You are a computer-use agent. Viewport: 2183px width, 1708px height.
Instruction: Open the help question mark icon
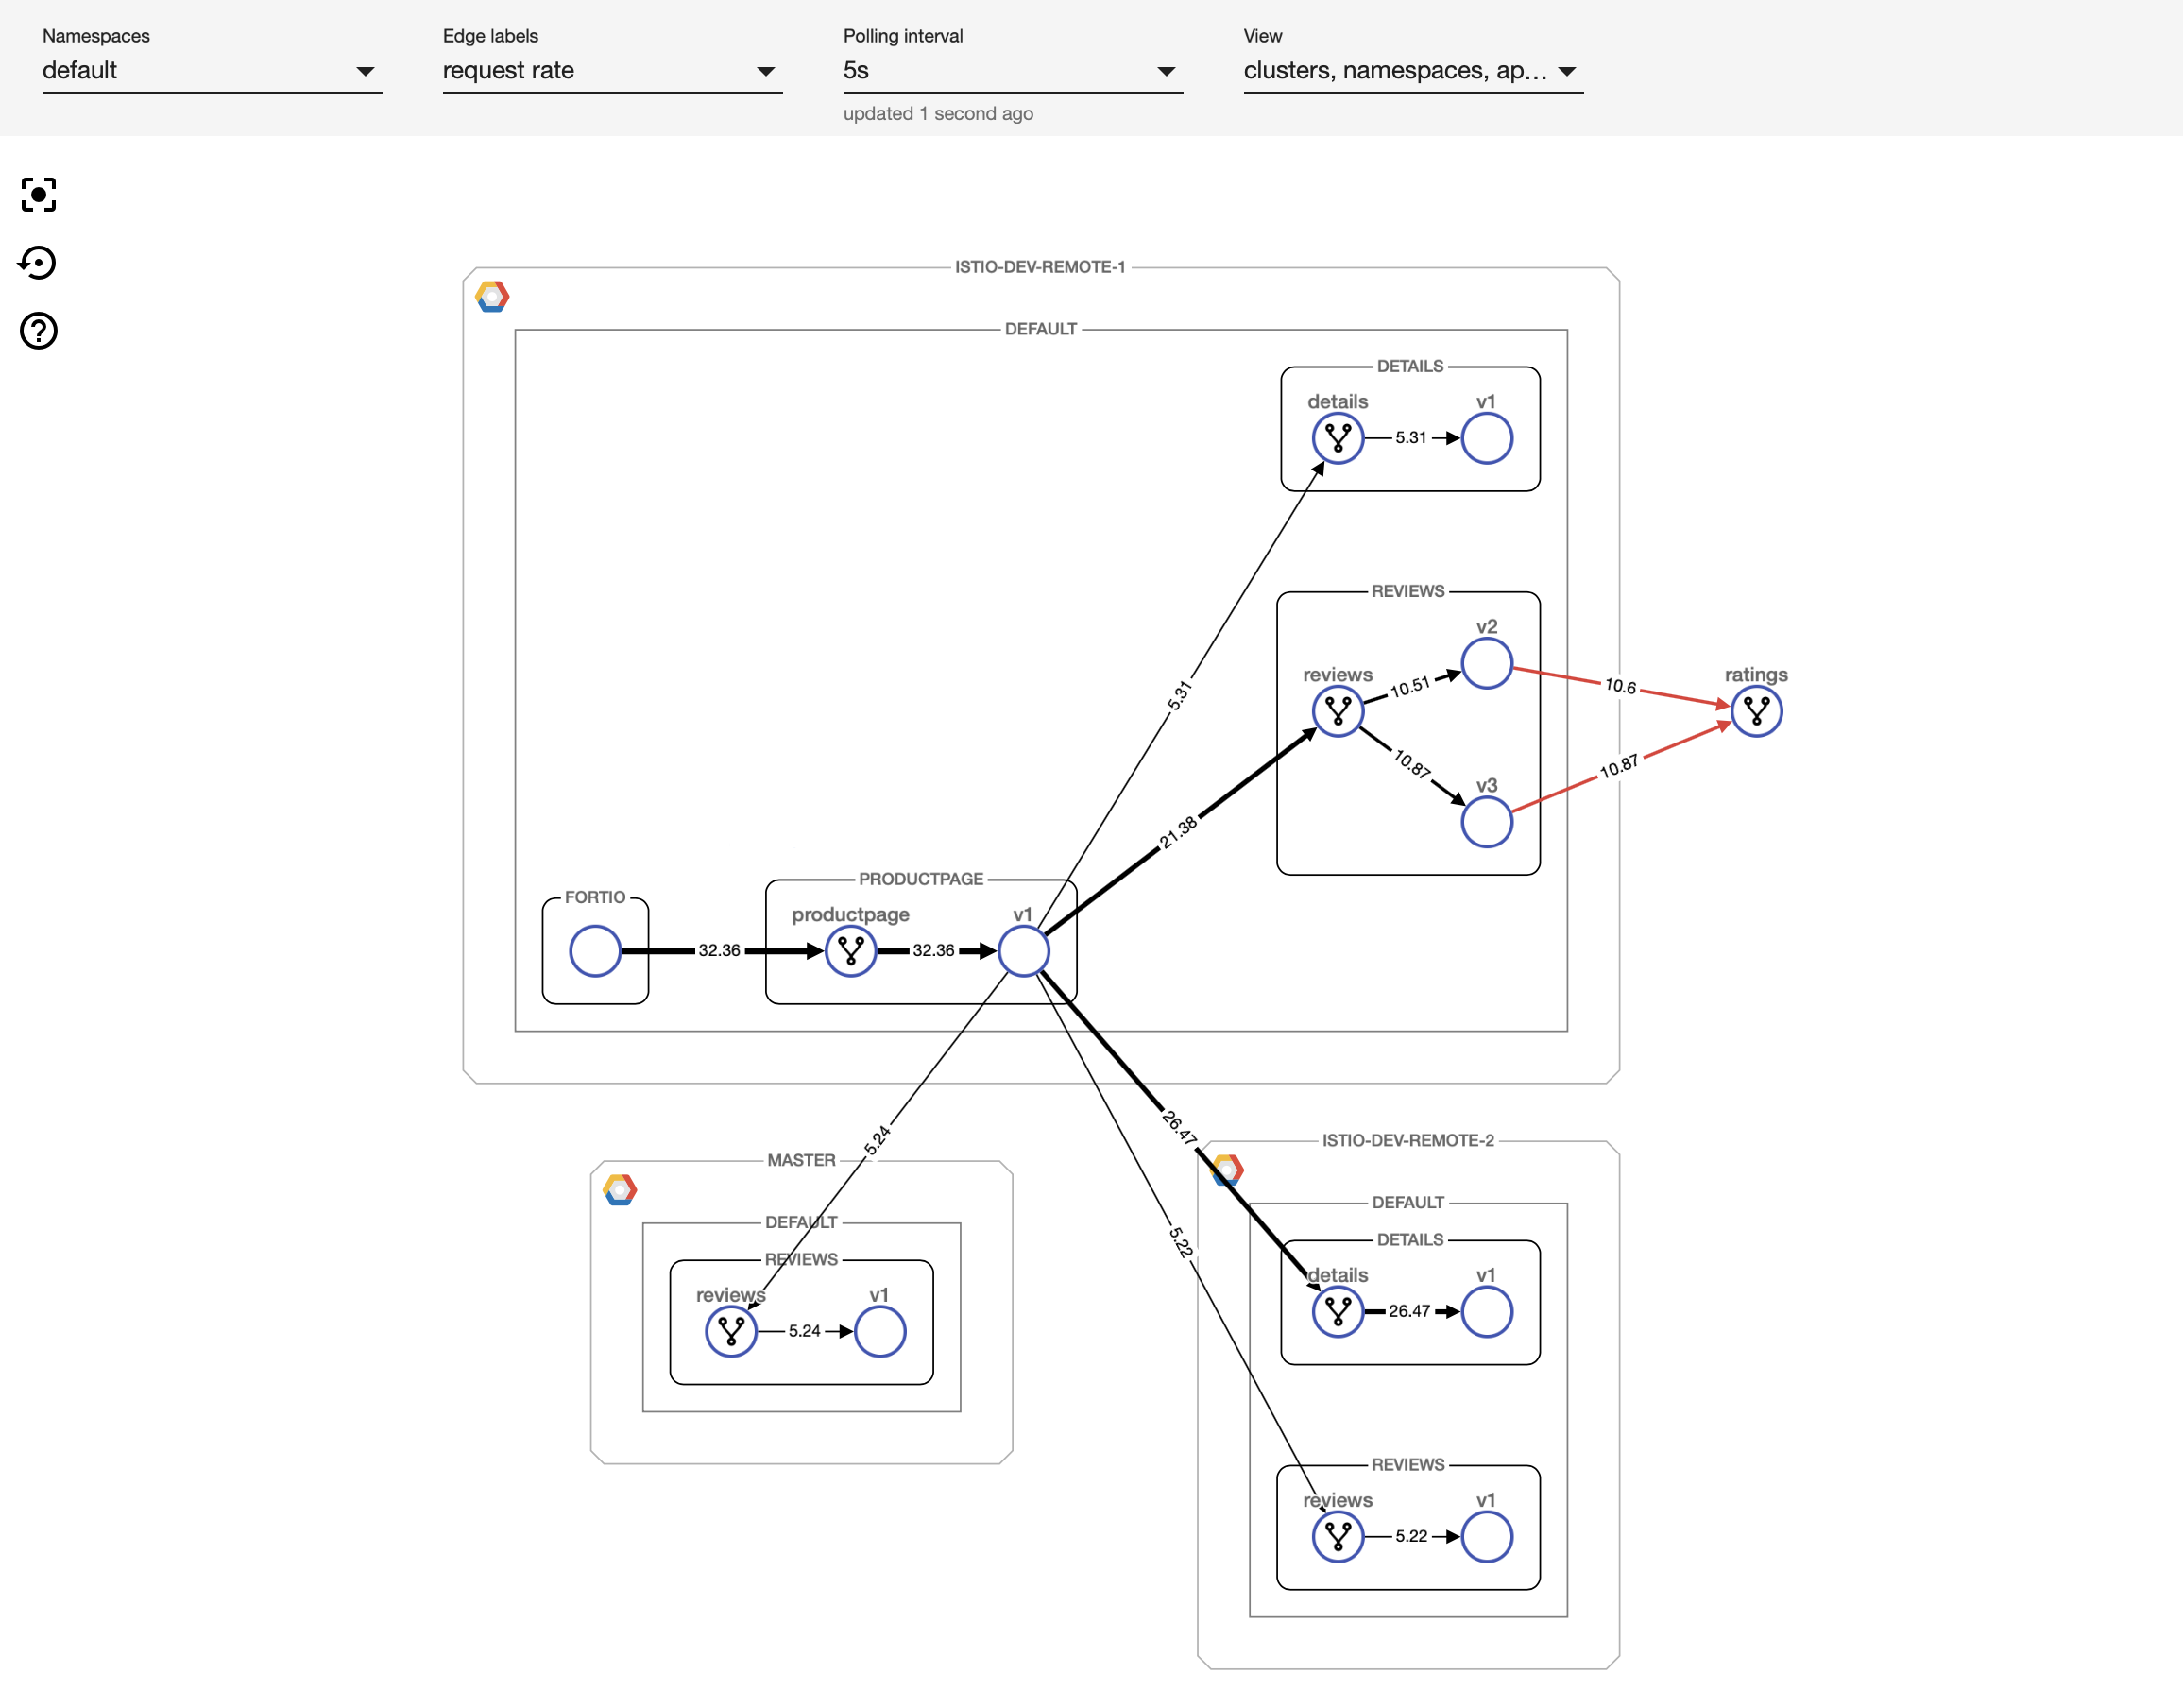click(x=38, y=331)
